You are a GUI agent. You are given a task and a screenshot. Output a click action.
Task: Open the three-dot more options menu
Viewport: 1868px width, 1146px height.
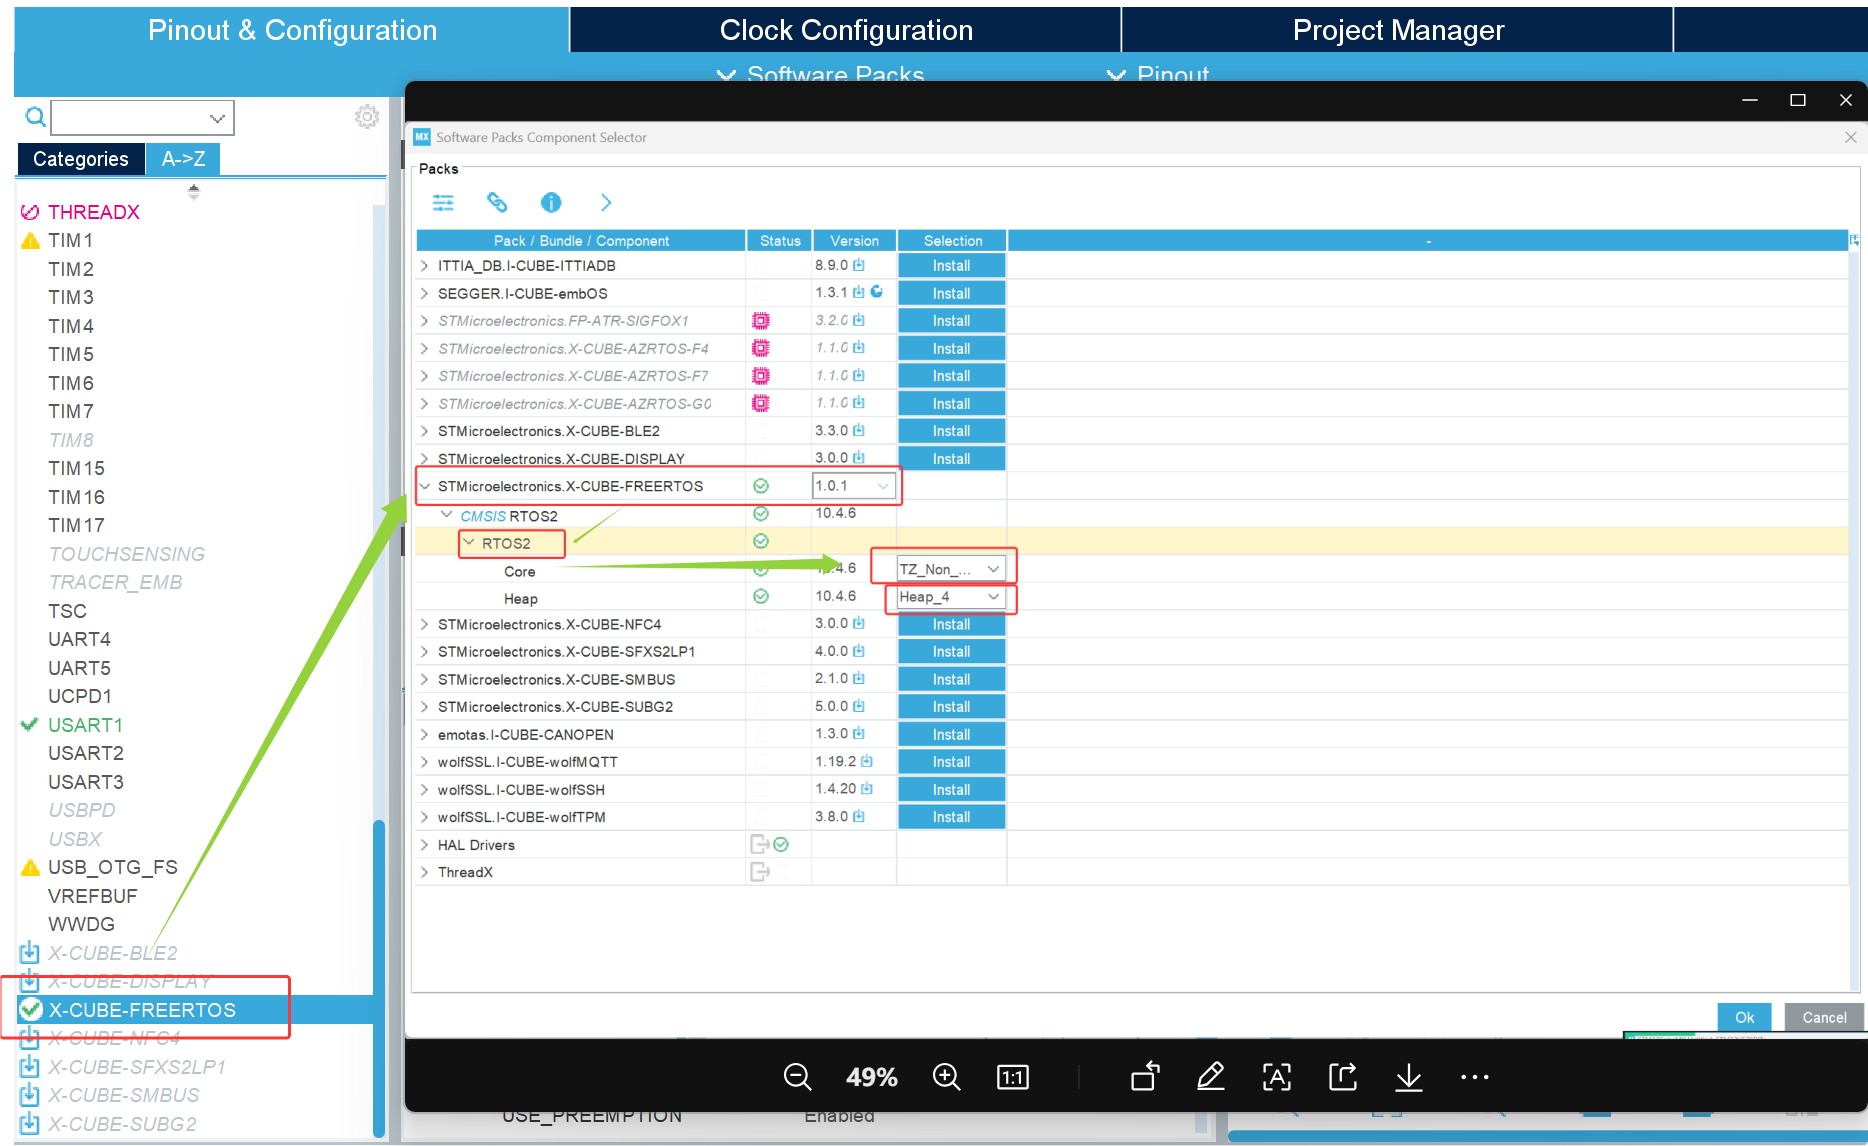pyautogui.click(x=1475, y=1077)
